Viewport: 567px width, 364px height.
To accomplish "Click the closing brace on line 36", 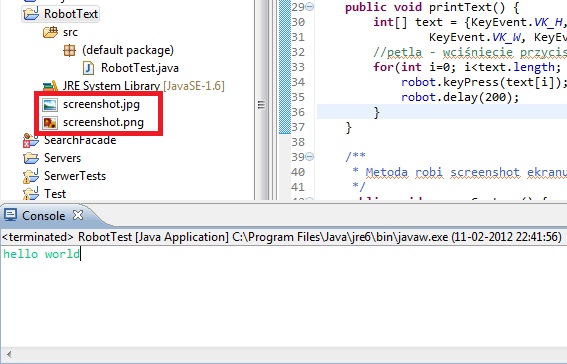I will pos(376,113).
